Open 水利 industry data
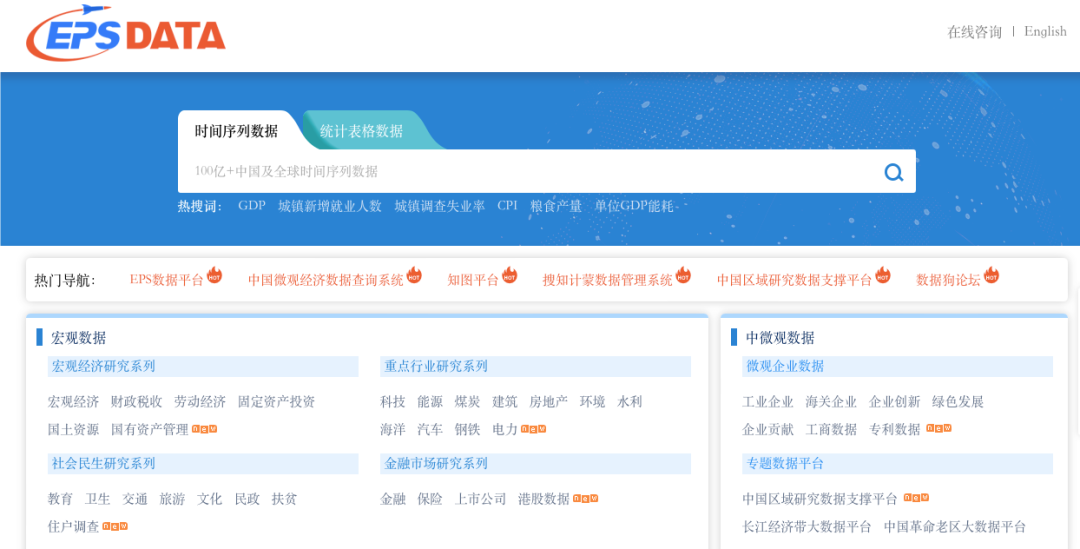 click(630, 402)
